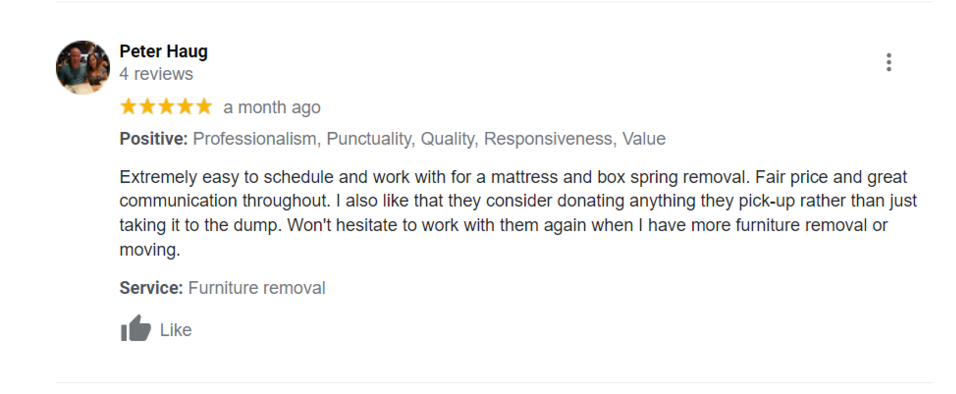The image size is (956, 394).
Task: Open the Peter Haug reviewer name link
Action: 163,51
